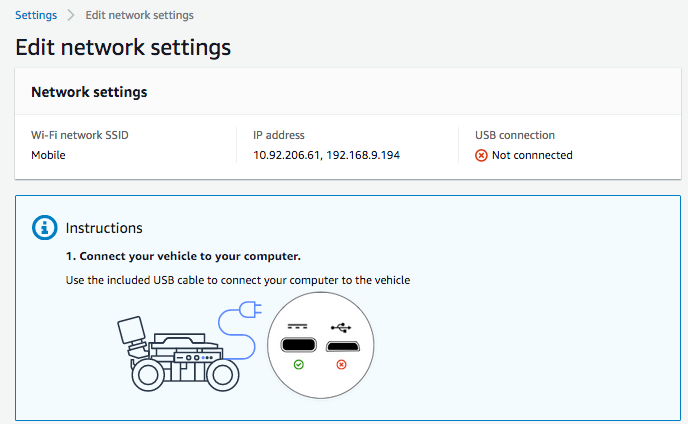Click the right port in the diagram
This screenshot has height=424, width=688.
[341, 346]
